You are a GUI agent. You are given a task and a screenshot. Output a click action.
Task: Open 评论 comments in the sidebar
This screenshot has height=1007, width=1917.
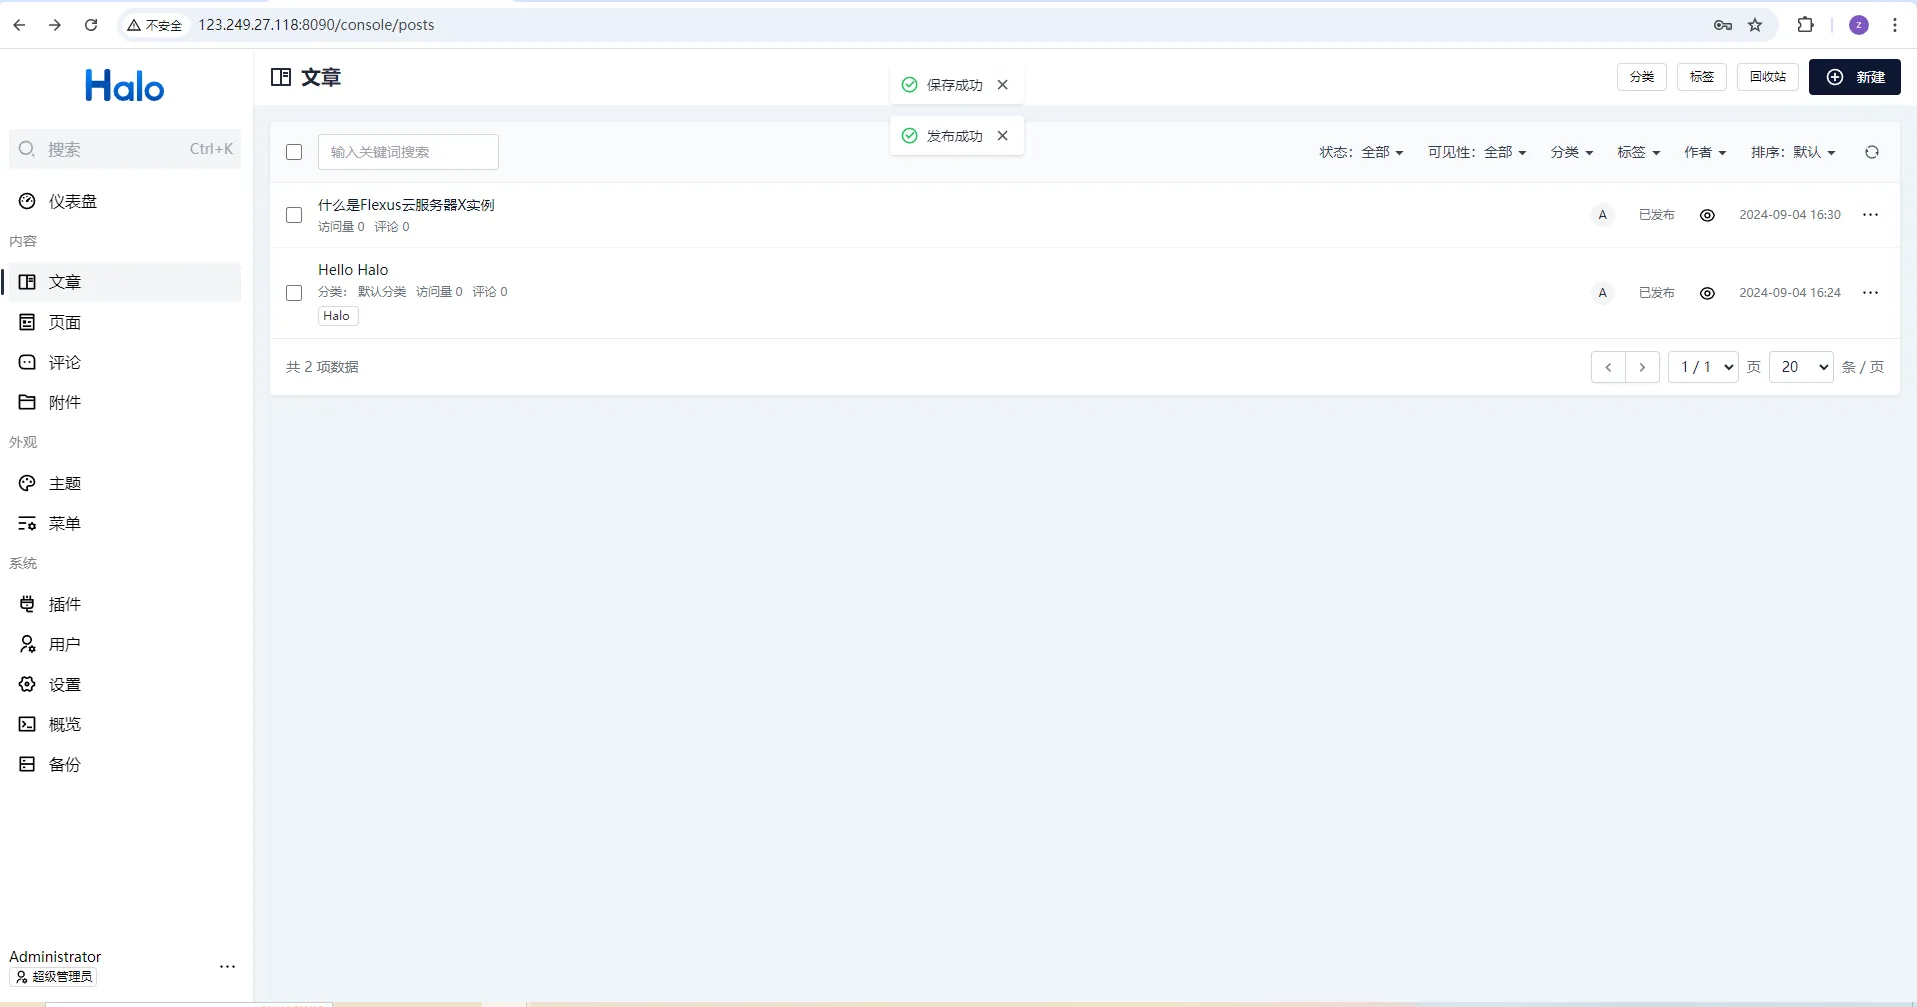125,362
